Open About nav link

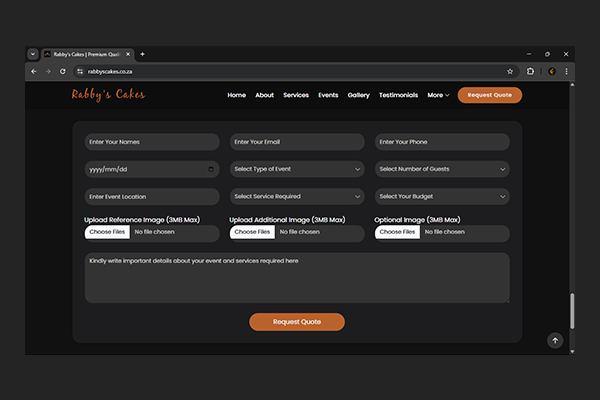pyautogui.click(x=264, y=95)
